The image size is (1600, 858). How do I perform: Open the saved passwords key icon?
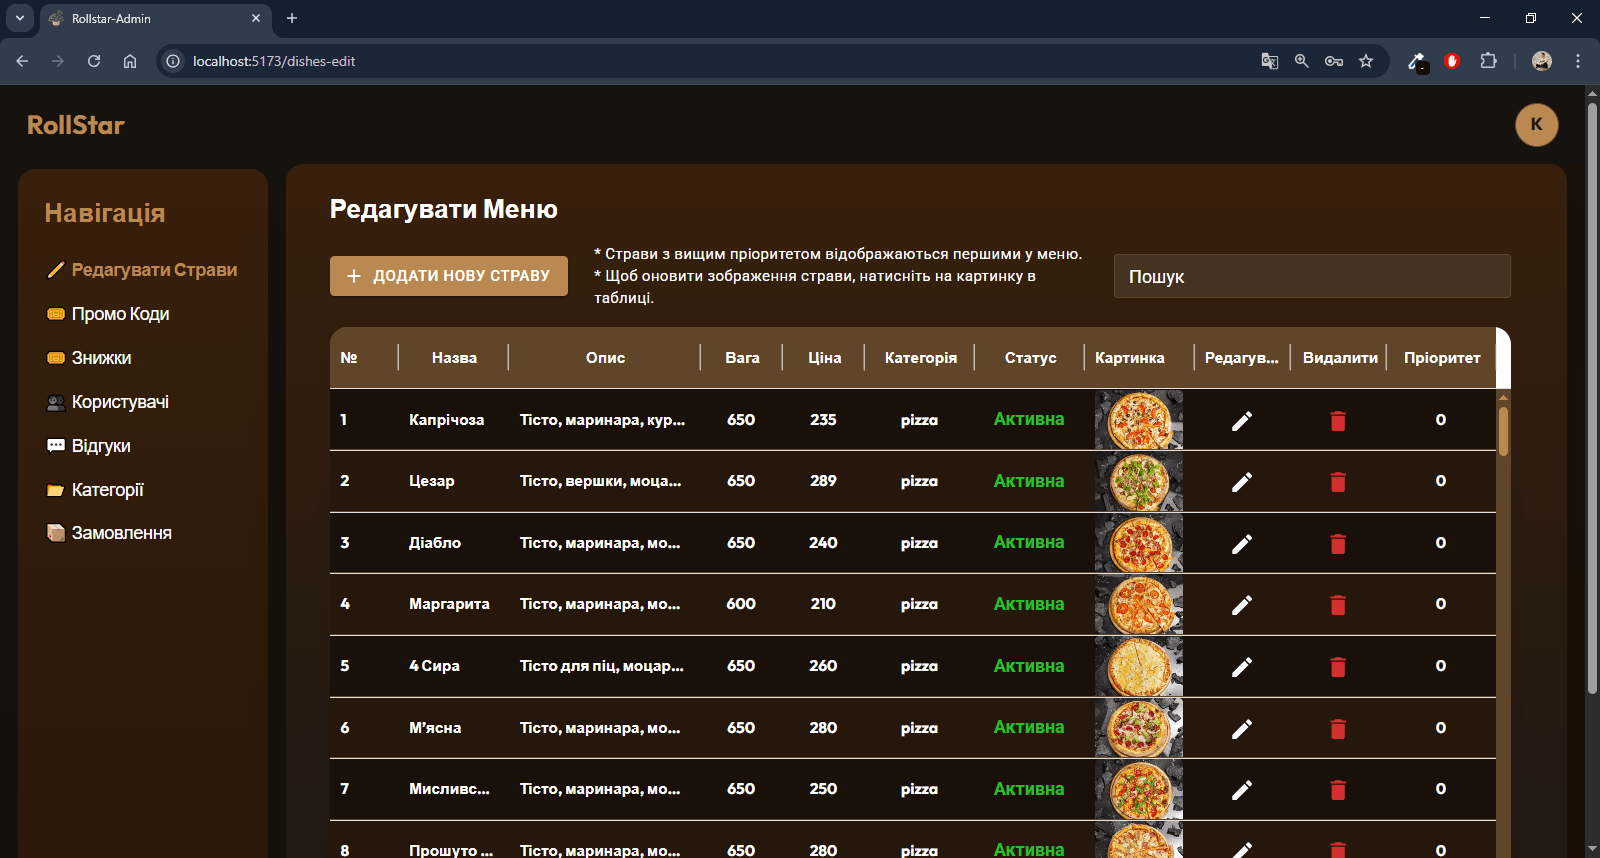point(1334,61)
